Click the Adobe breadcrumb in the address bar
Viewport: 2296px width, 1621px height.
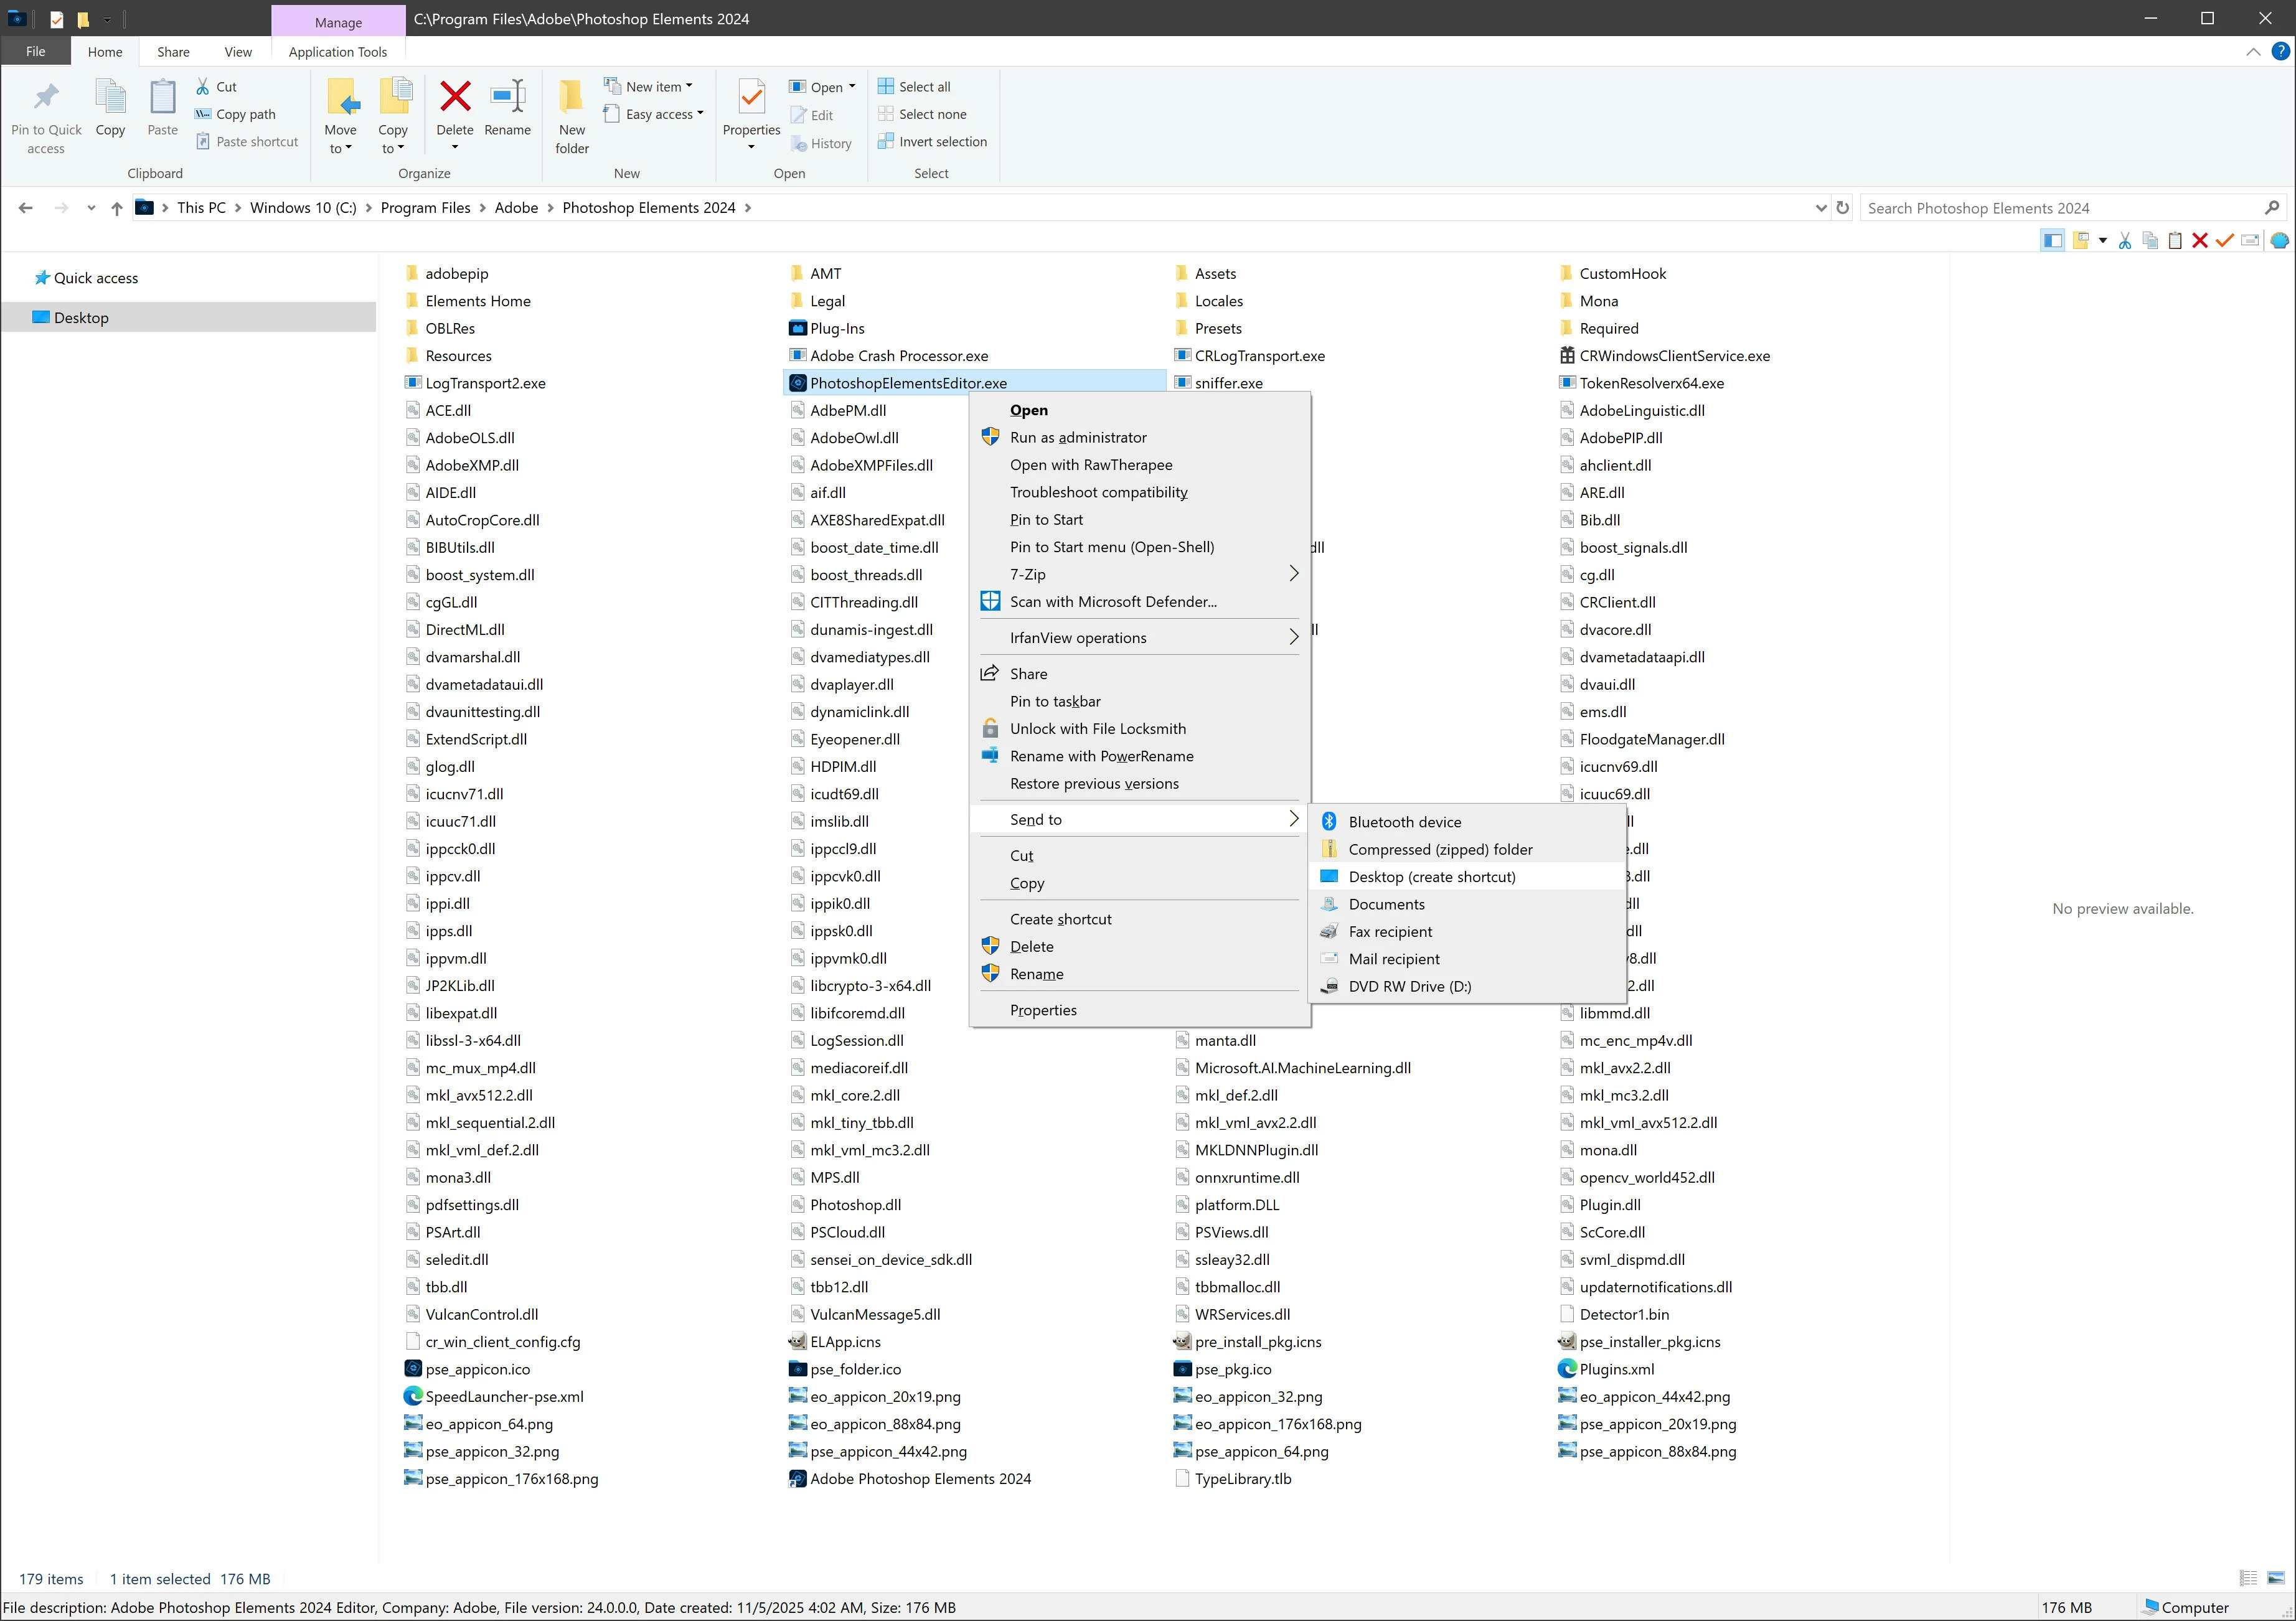[516, 208]
